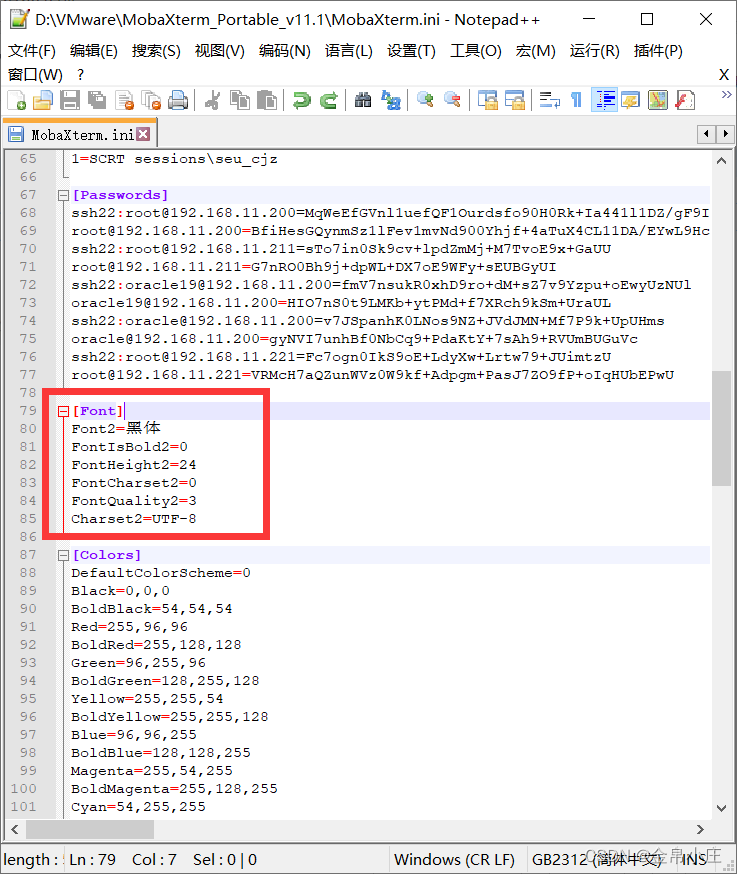
Task: Toggle synchronized vertical scrolling icon
Action: (x=488, y=100)
